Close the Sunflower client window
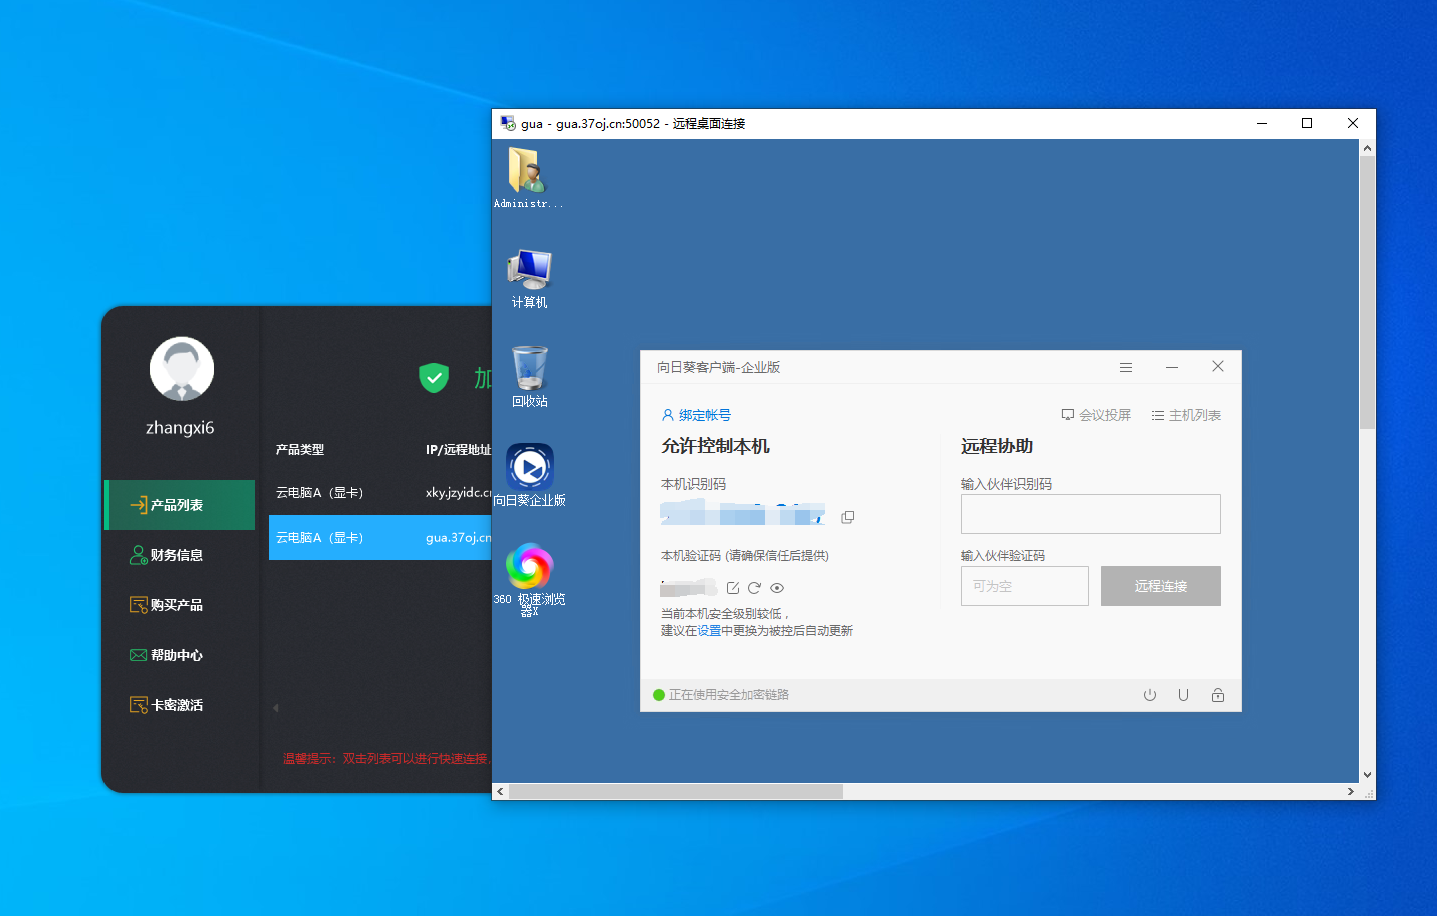Viewport: 1437px width, 916px height. (x=1218, y=367)
